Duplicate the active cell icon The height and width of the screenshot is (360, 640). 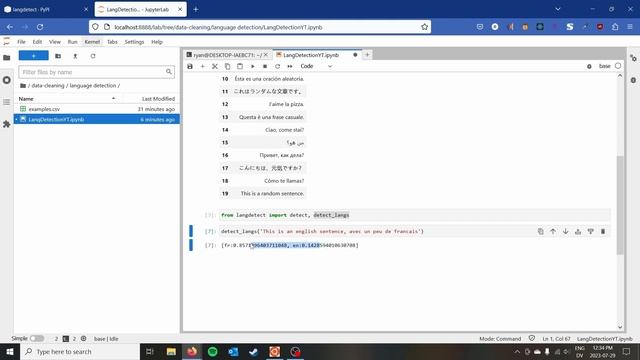coord(540,231)
